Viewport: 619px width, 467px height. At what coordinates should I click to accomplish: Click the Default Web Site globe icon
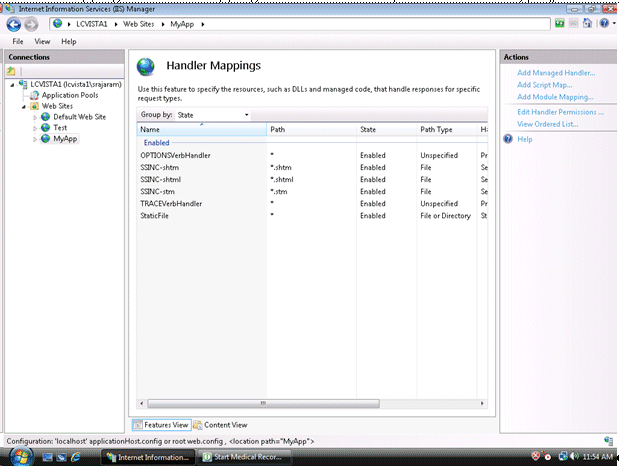(x=46, y=117)
